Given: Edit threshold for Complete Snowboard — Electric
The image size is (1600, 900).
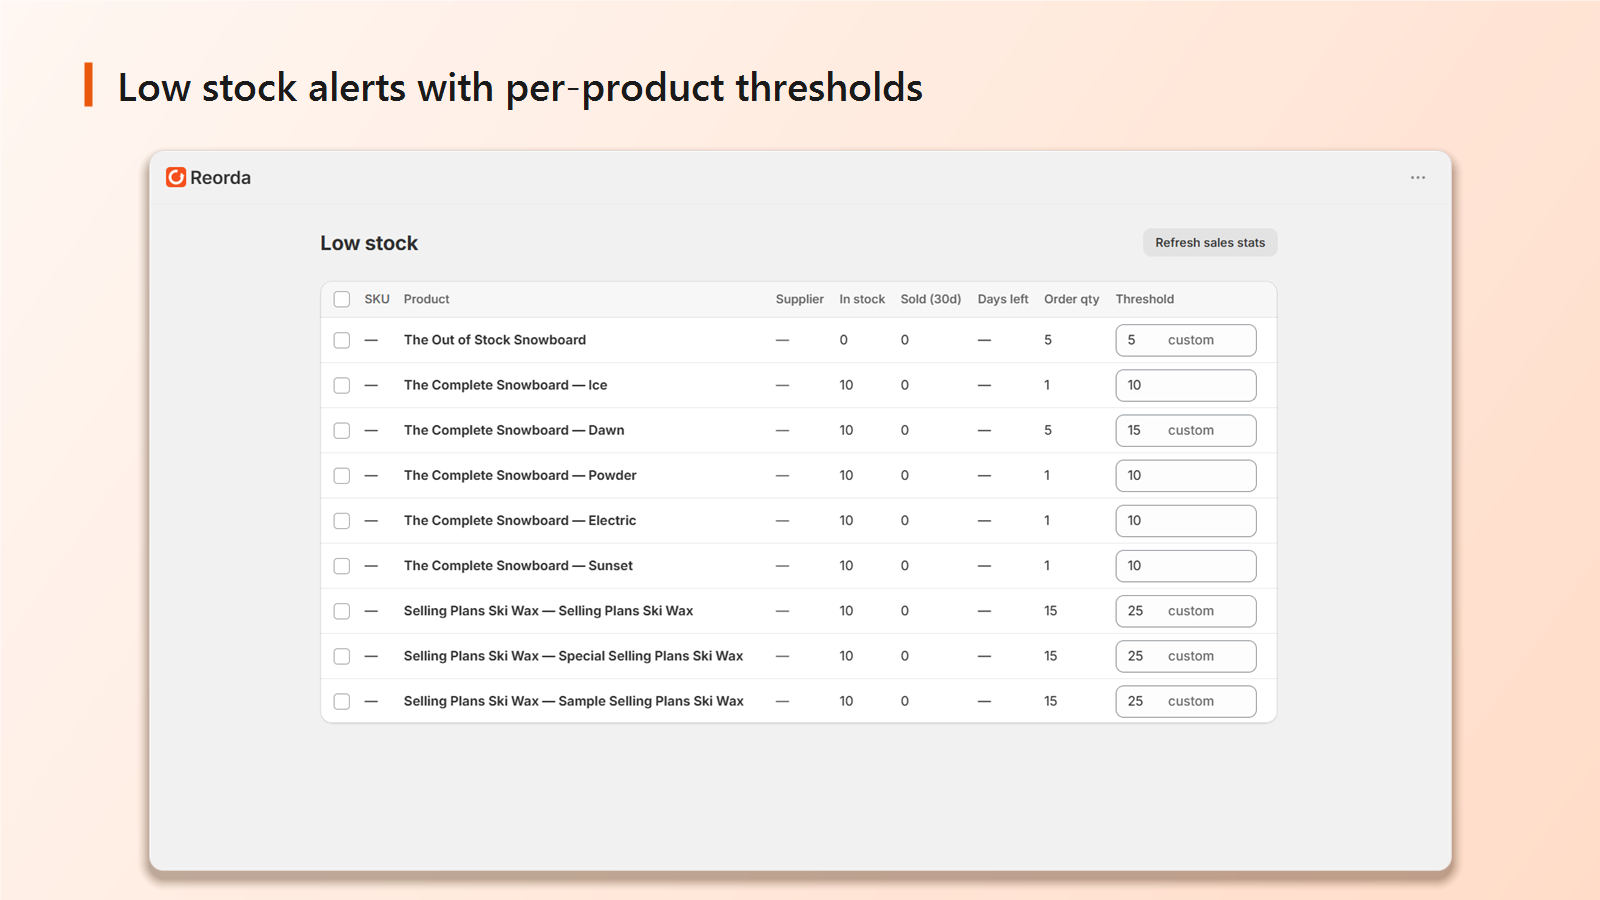Looking at the screenshot, I should tap(1186, 521).
